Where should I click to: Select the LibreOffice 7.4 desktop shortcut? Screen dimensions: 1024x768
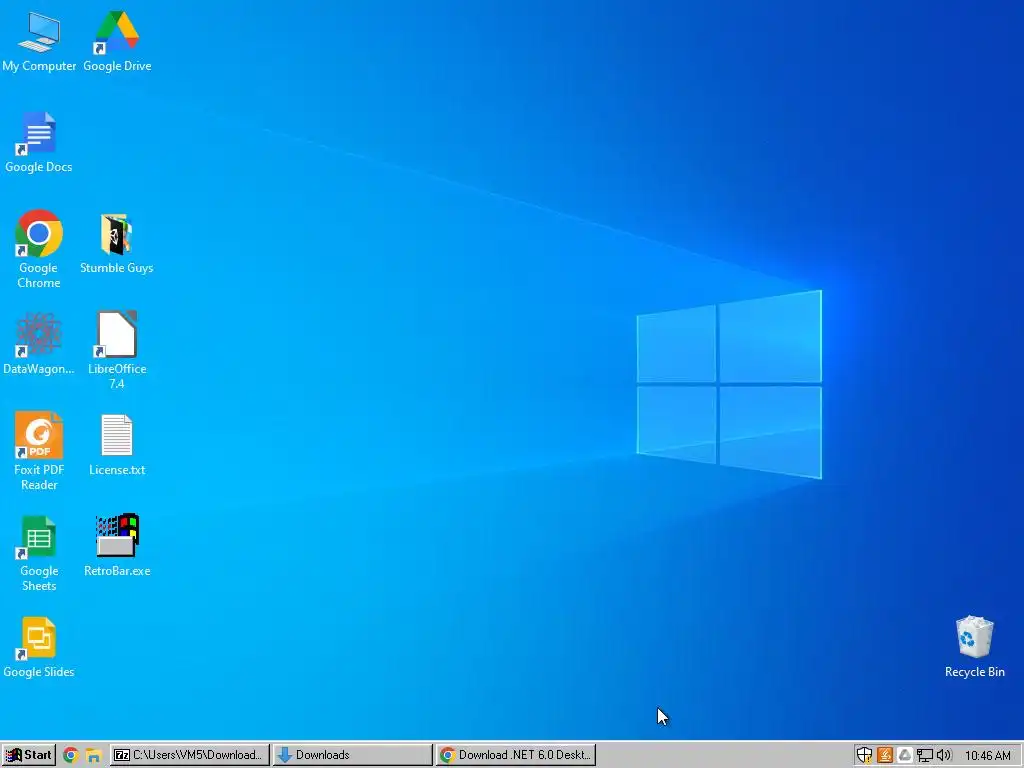click(x=117, y=350)
